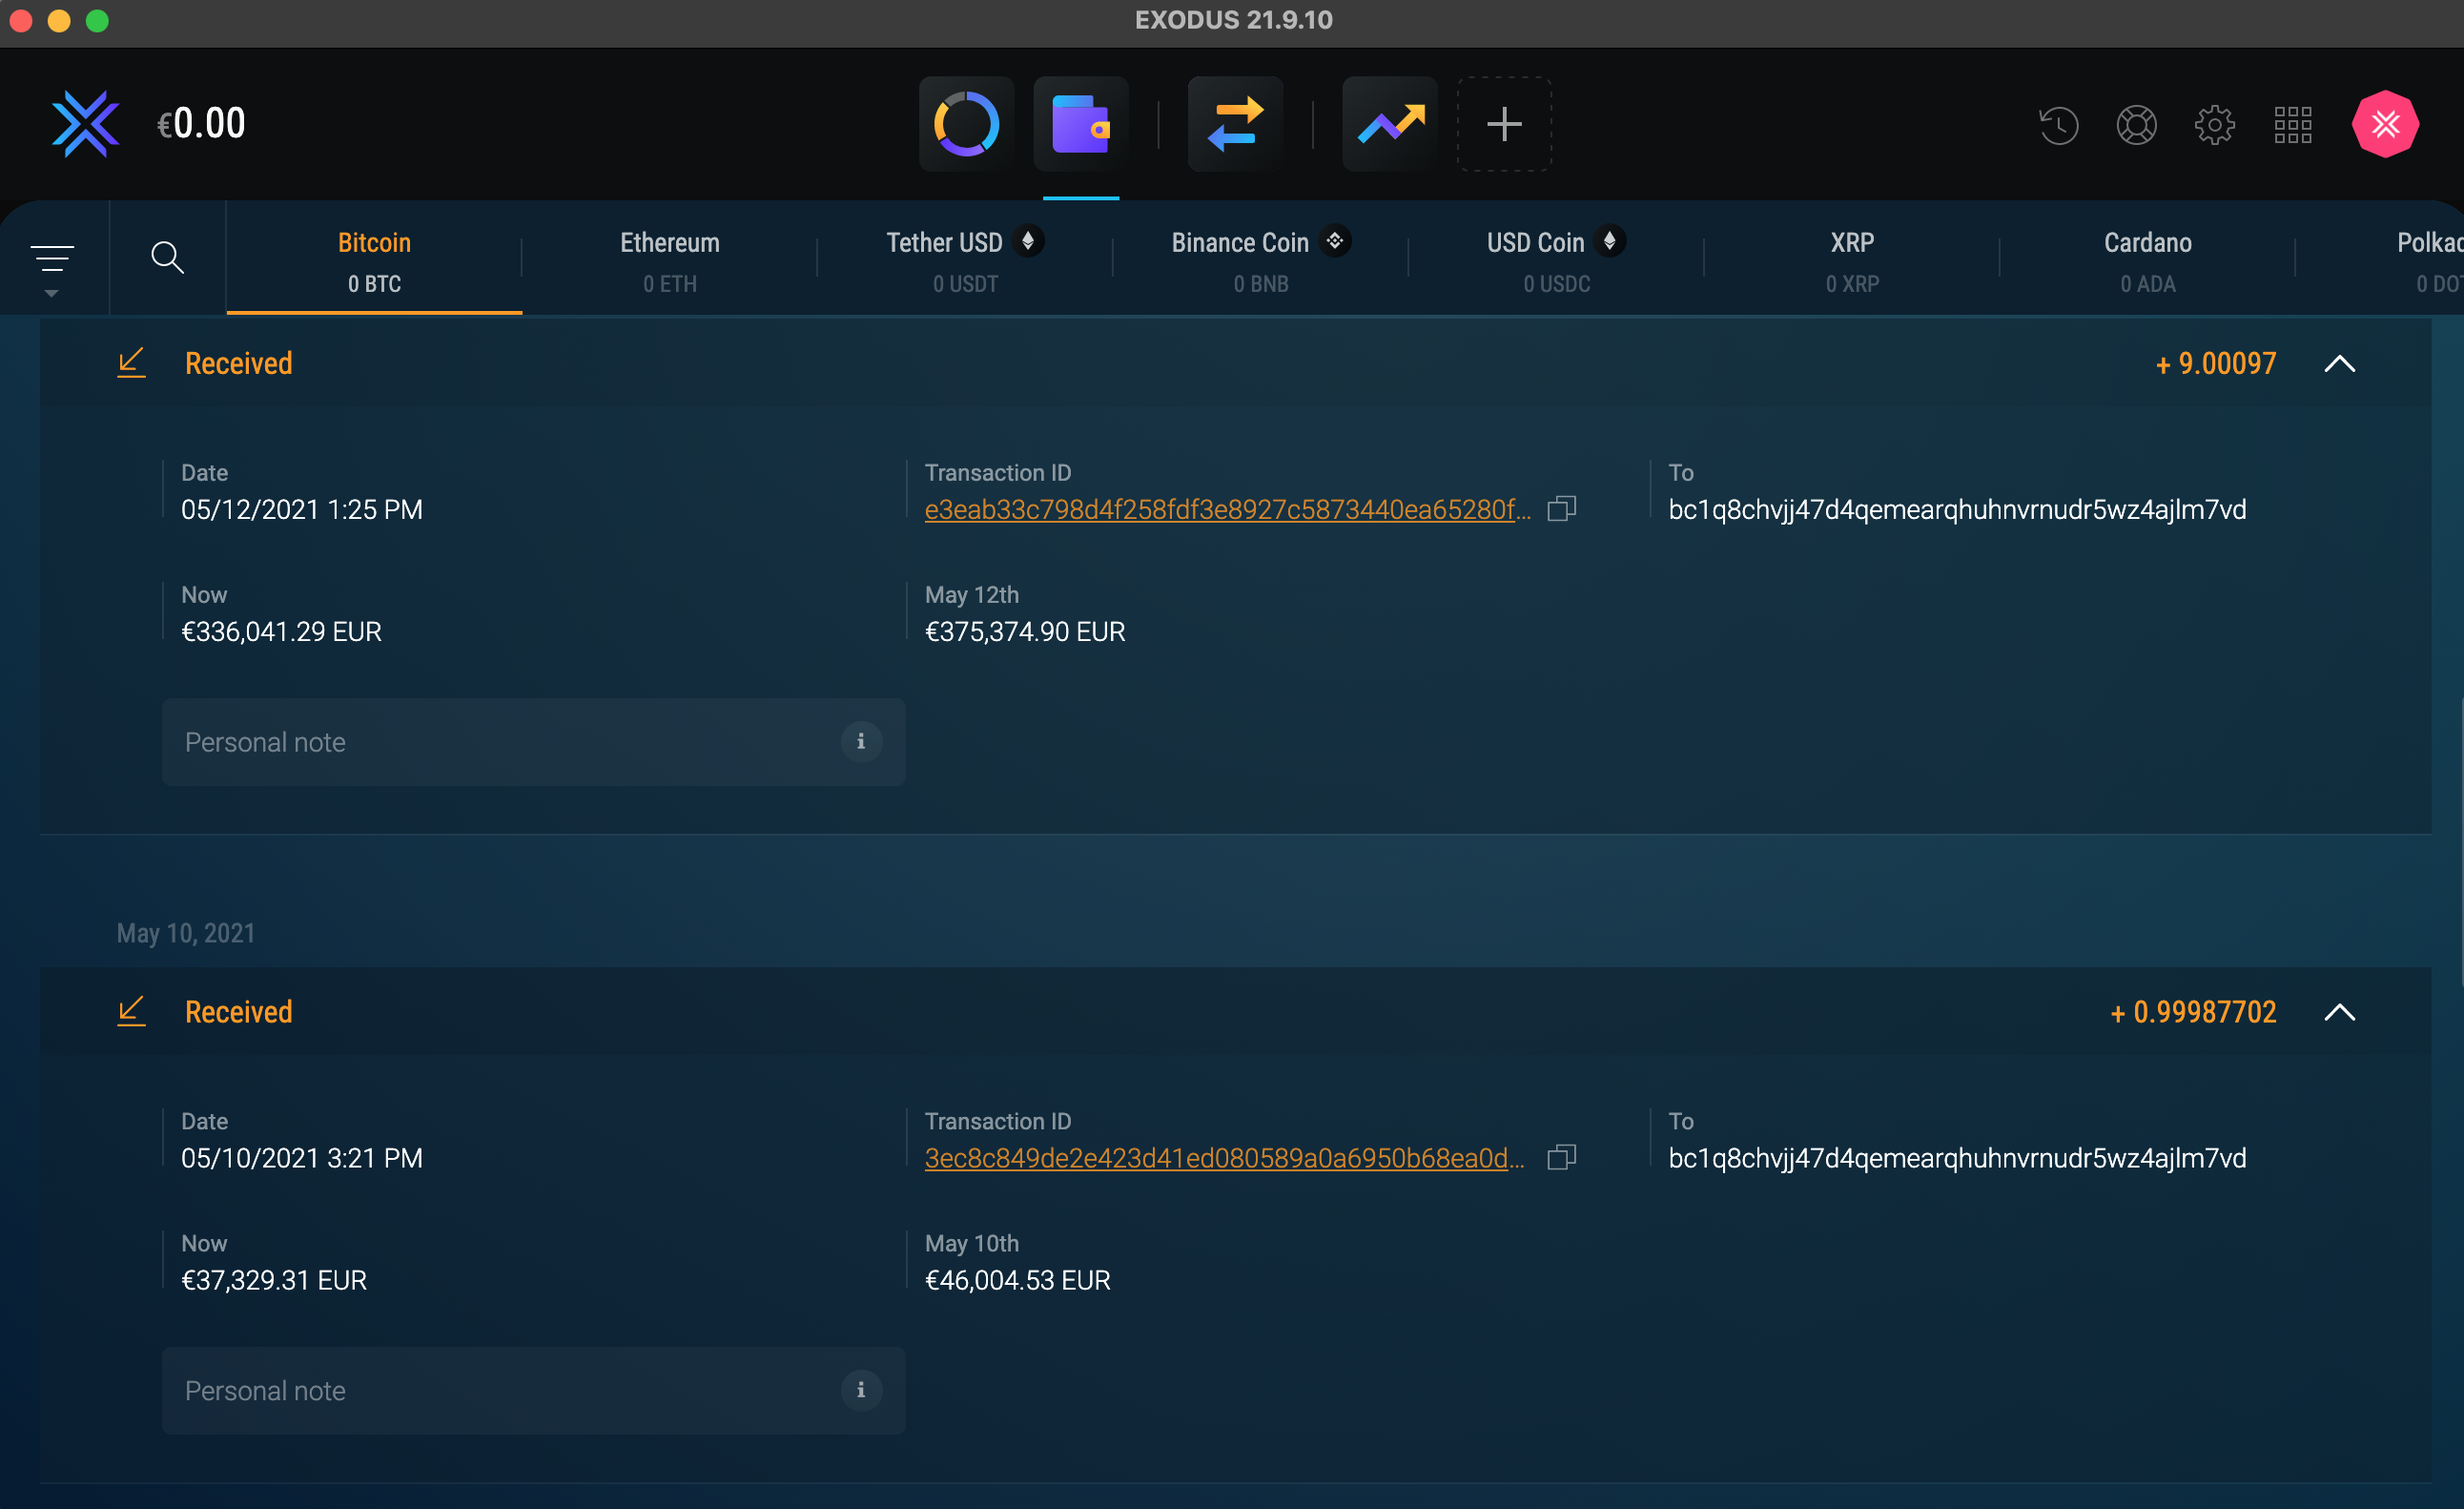Click info icon in second Personal note
Image resolution: width=2464 pixels, height=1509 pixels.
click(860, 1390)
